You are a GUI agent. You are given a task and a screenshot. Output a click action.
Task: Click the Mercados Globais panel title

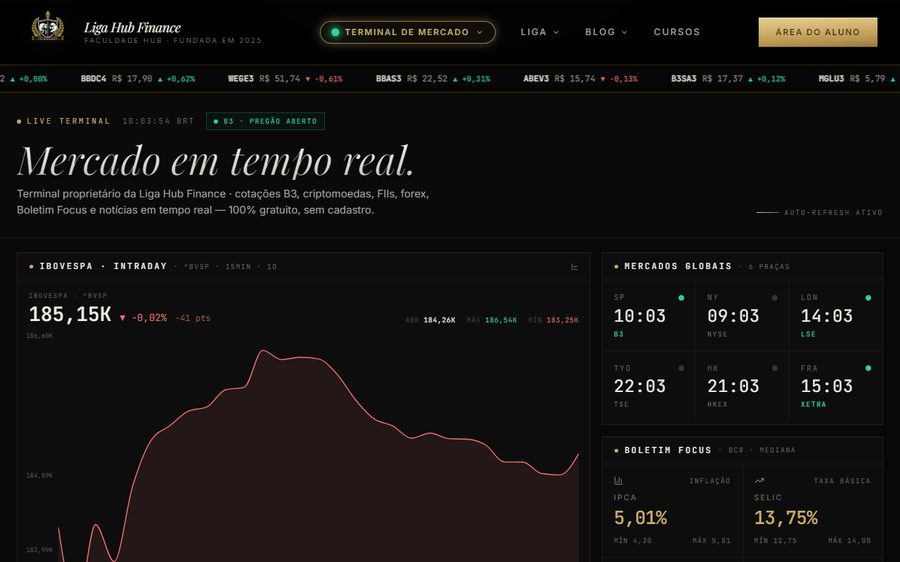(678, 266)
